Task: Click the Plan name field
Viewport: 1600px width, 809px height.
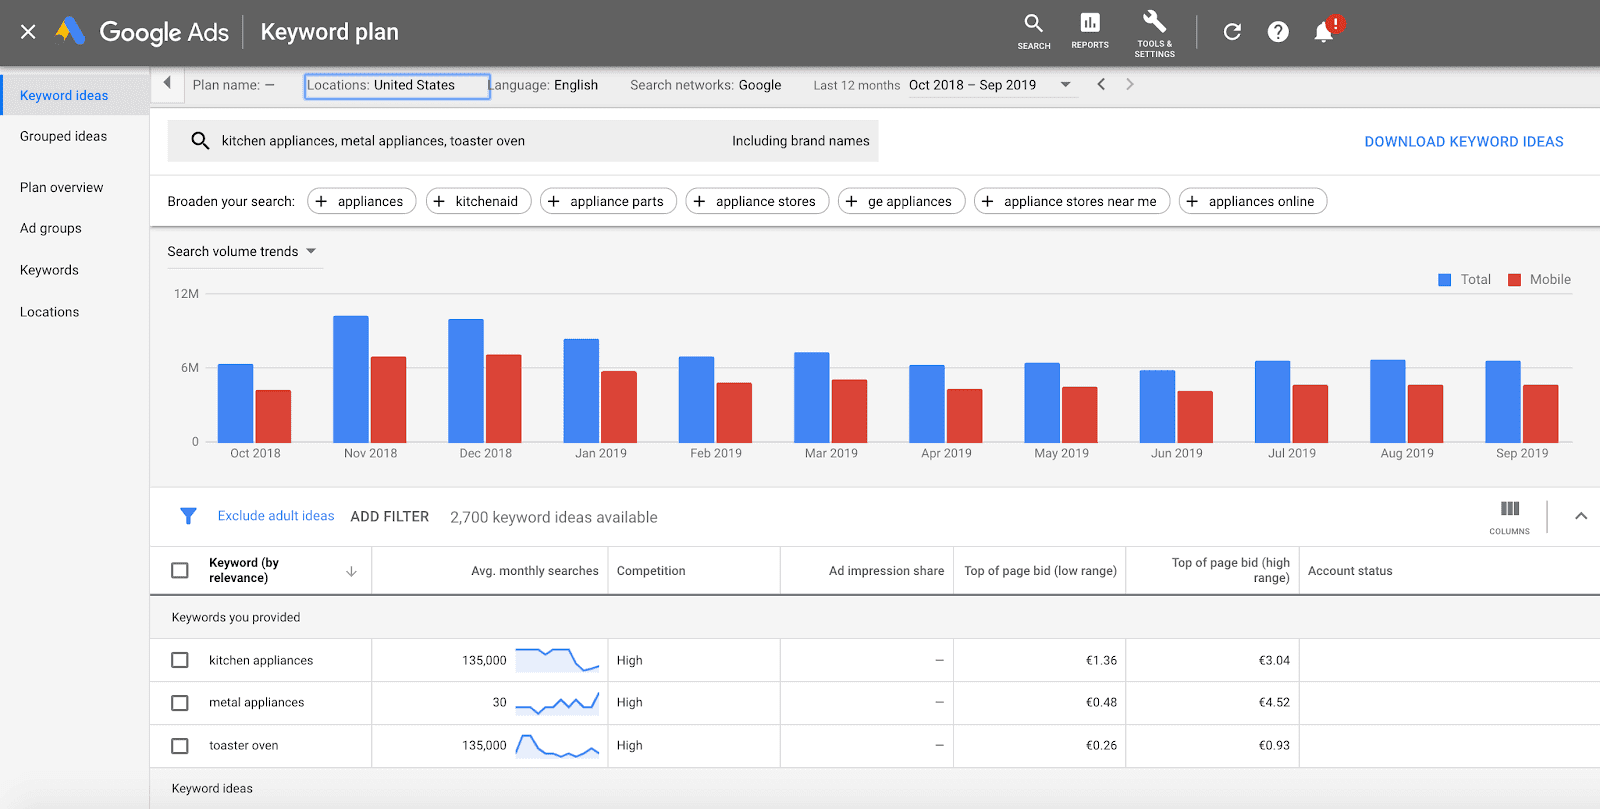Action: tap(234, 85)
